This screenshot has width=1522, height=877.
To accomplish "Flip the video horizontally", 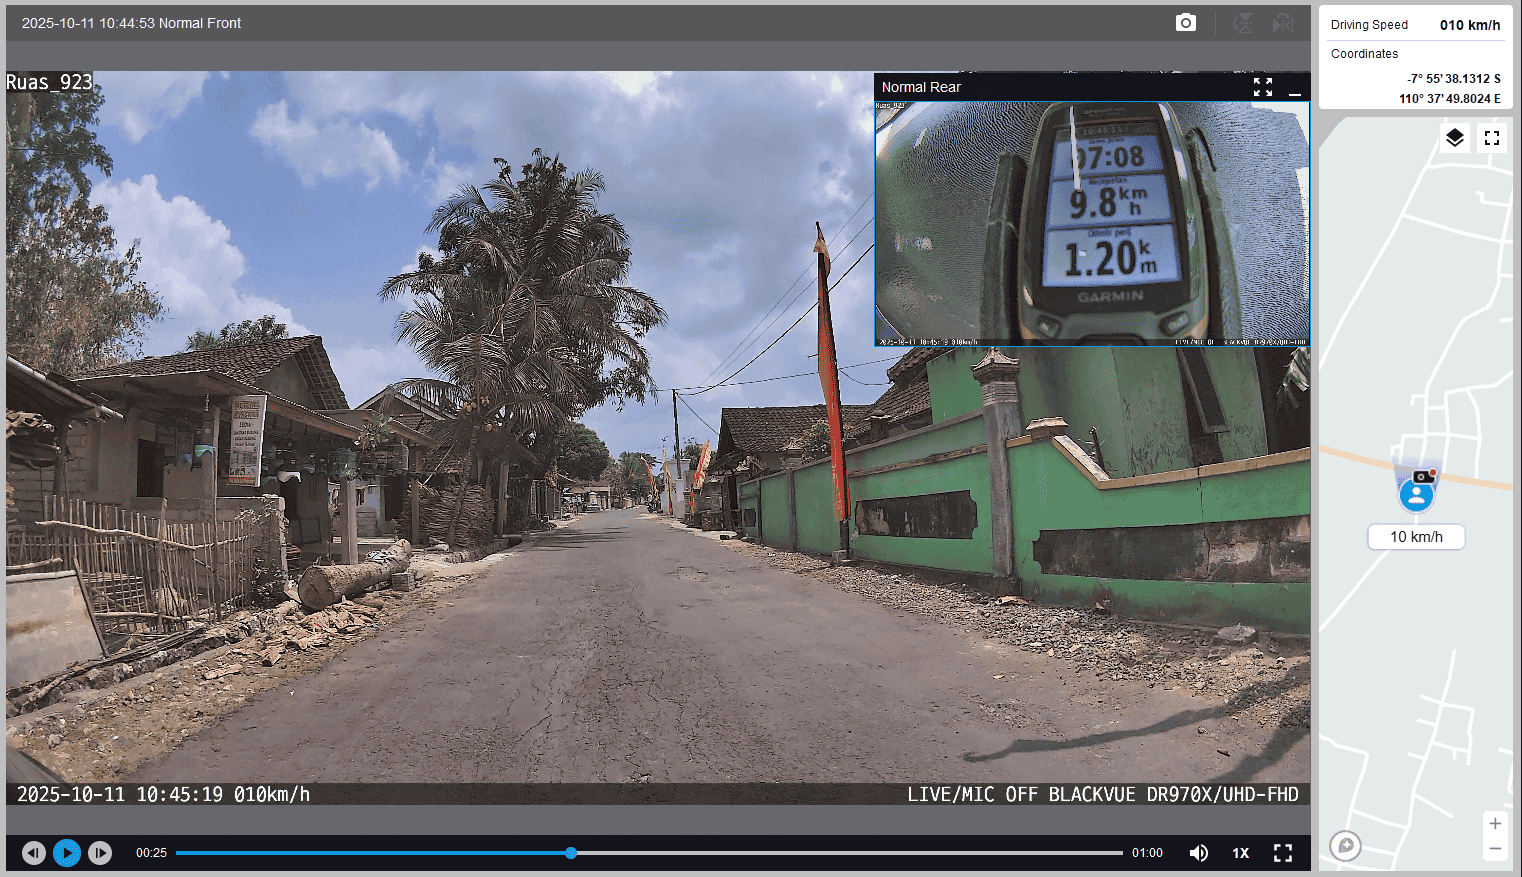I will [1283, 23].
